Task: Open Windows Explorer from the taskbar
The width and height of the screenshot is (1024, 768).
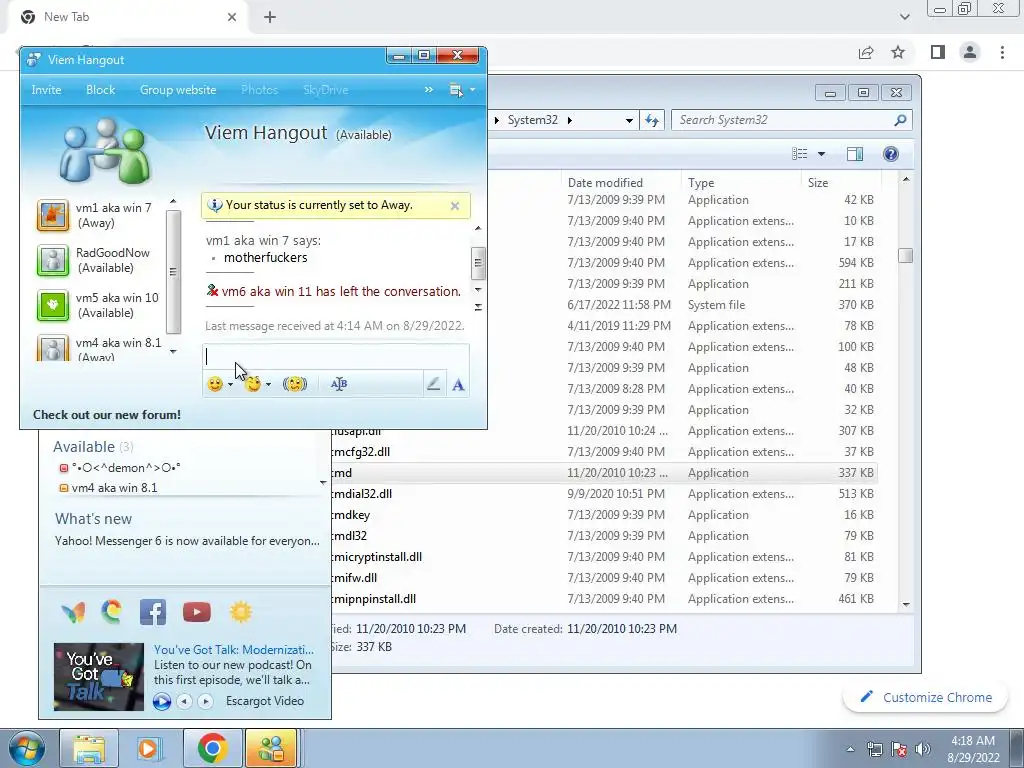Action: (x=89, y=748)
